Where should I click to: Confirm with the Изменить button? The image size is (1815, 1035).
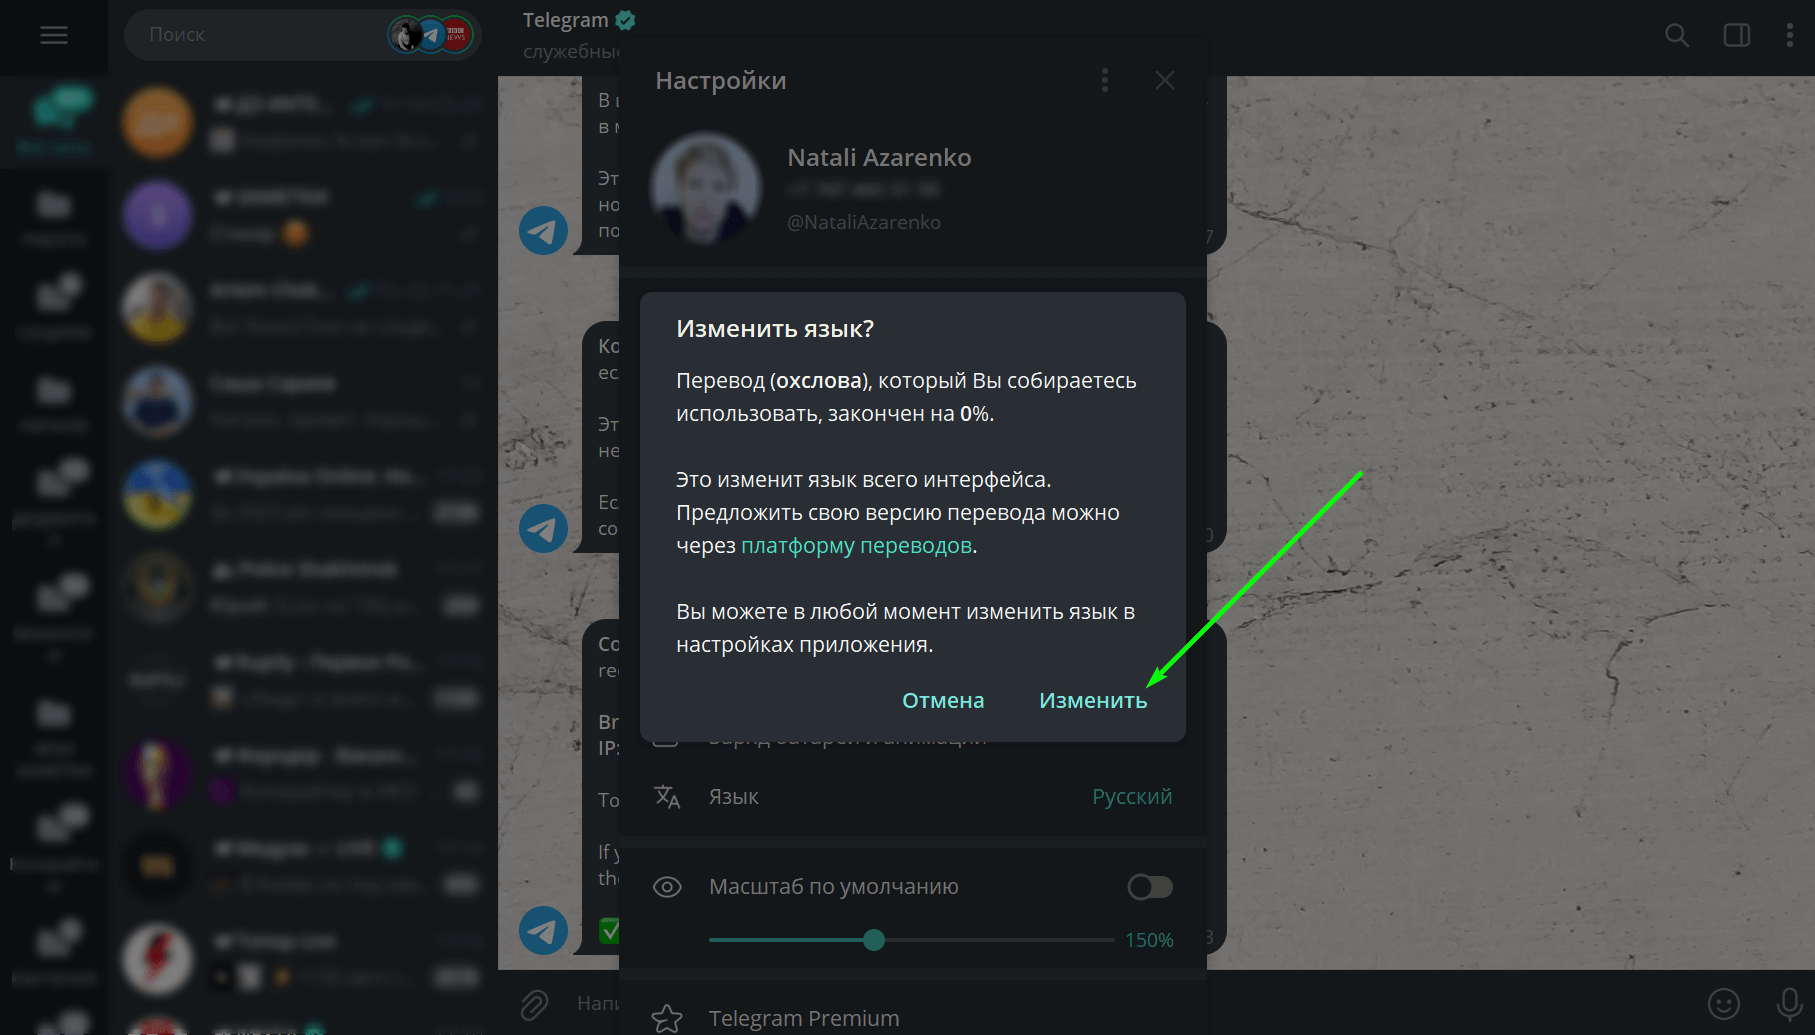1093,700
